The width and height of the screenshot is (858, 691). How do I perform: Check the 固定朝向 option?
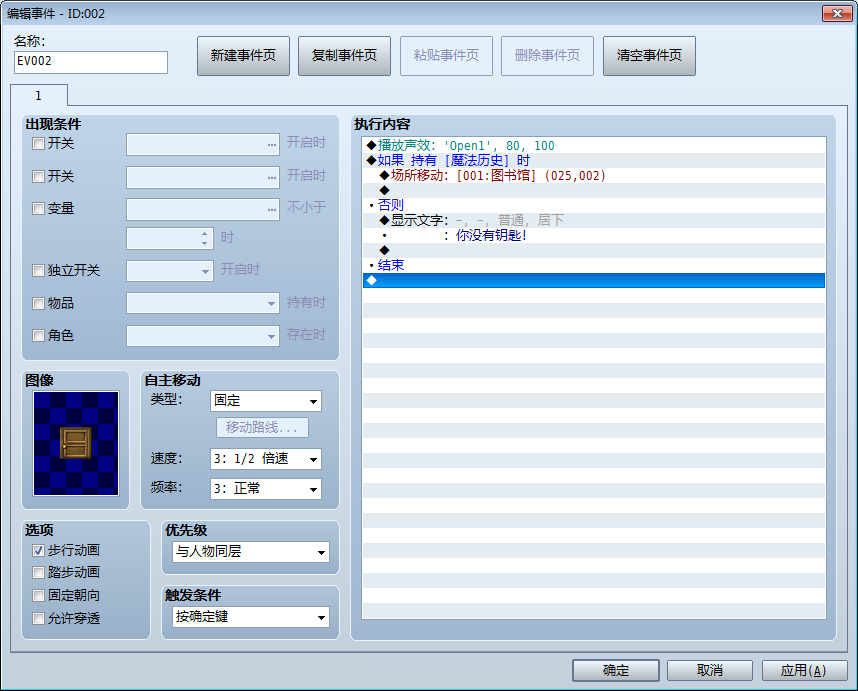(38, 595)
